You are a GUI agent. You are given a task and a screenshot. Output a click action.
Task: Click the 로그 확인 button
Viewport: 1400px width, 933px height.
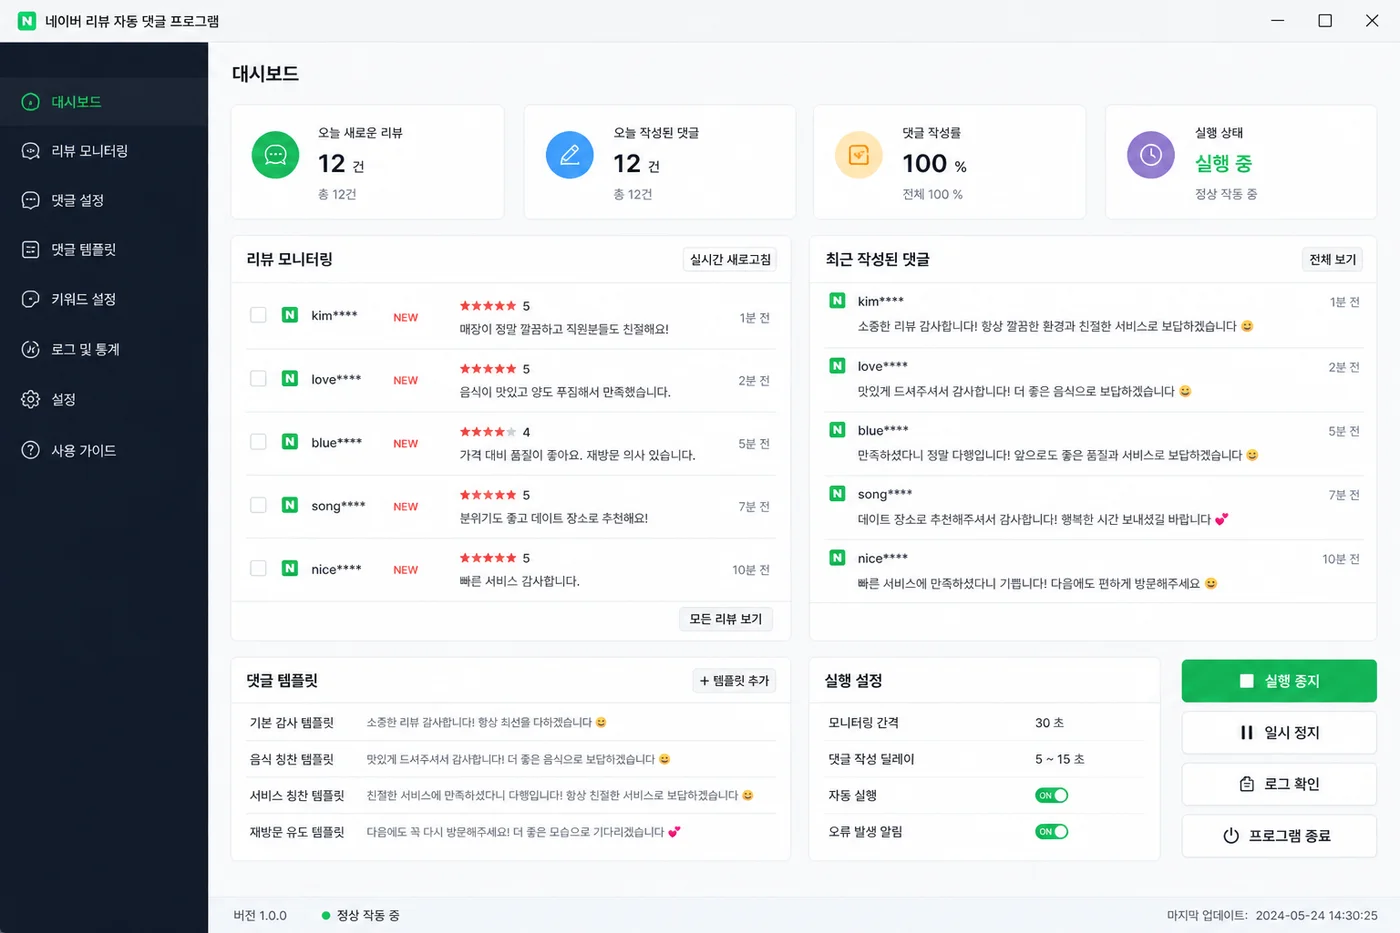click(x=1279, y=784)
